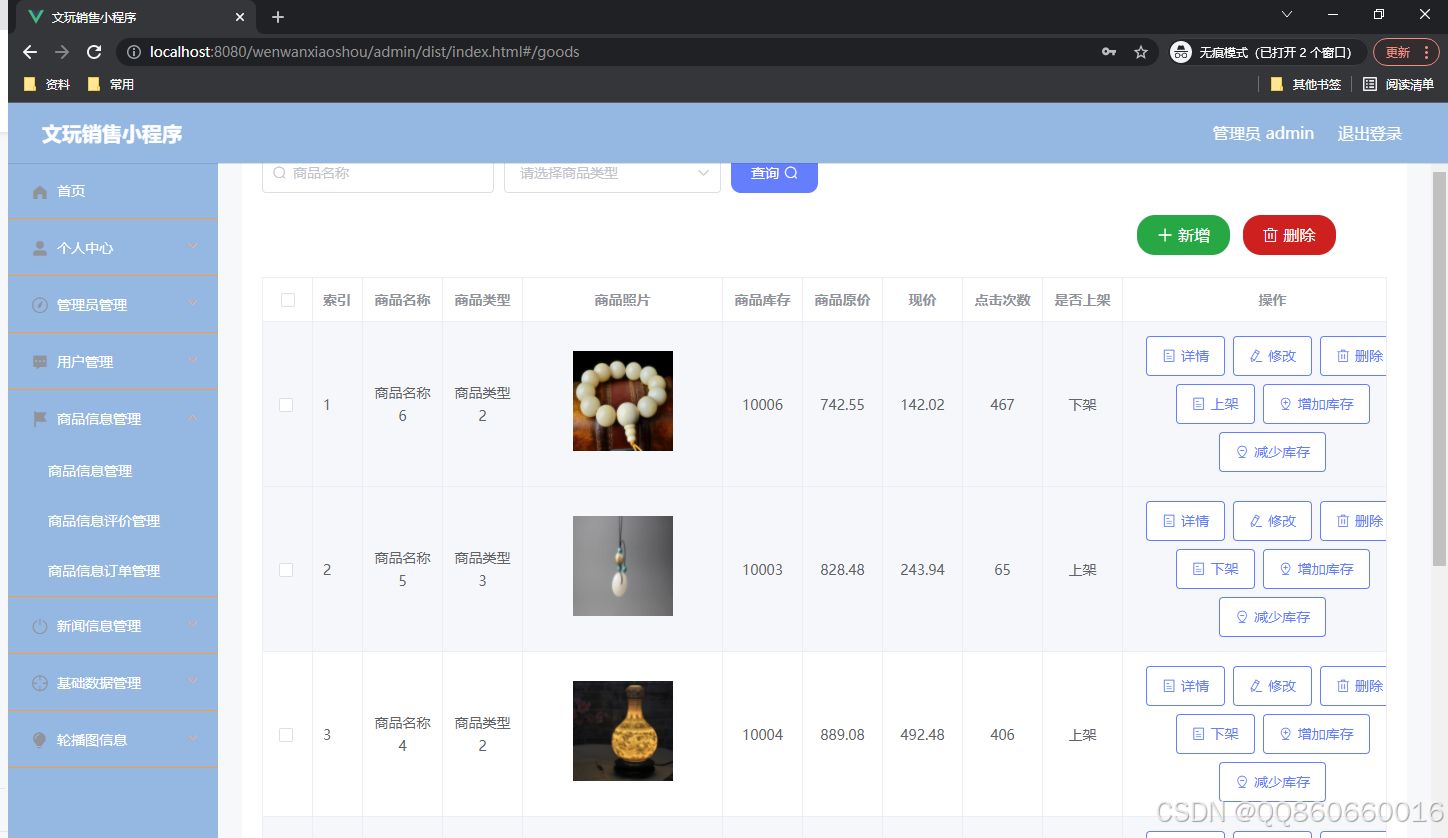Open the saved passwords key icon
This screenshot has height=838, width=1448.
point(1109,52)
